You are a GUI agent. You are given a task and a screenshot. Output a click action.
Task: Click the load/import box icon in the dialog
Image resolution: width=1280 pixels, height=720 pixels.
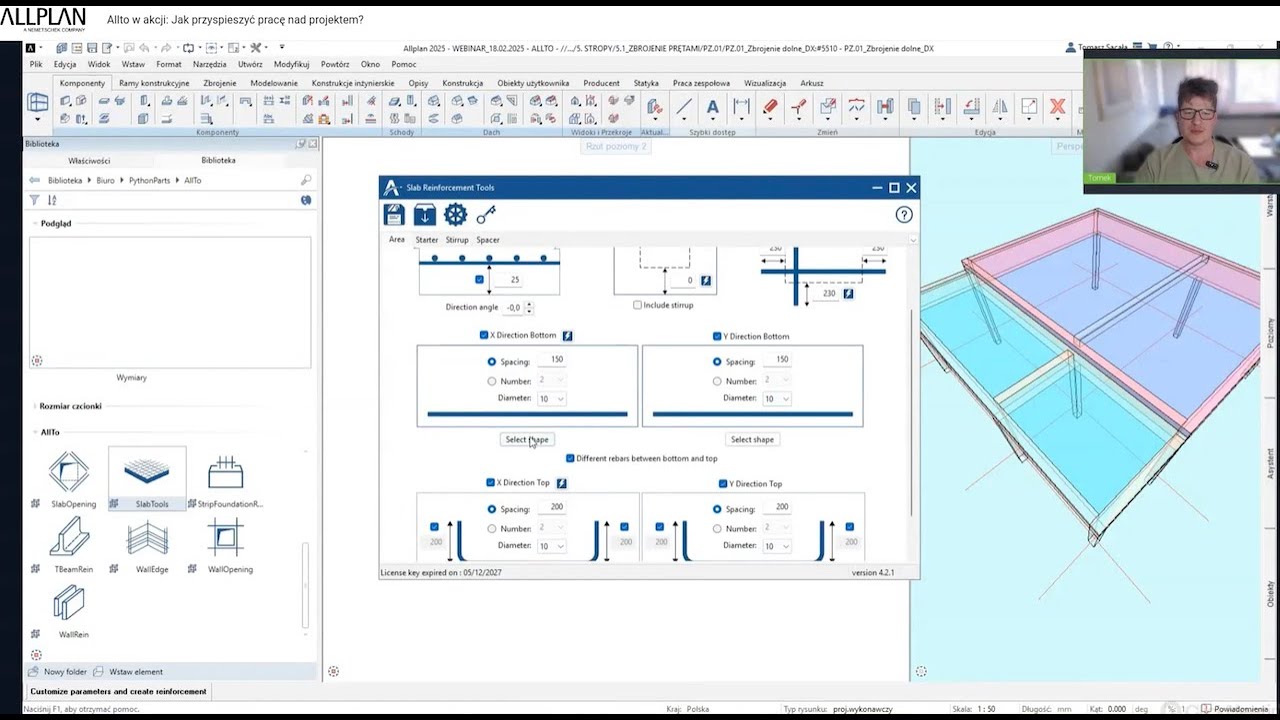tap(424, 215)
